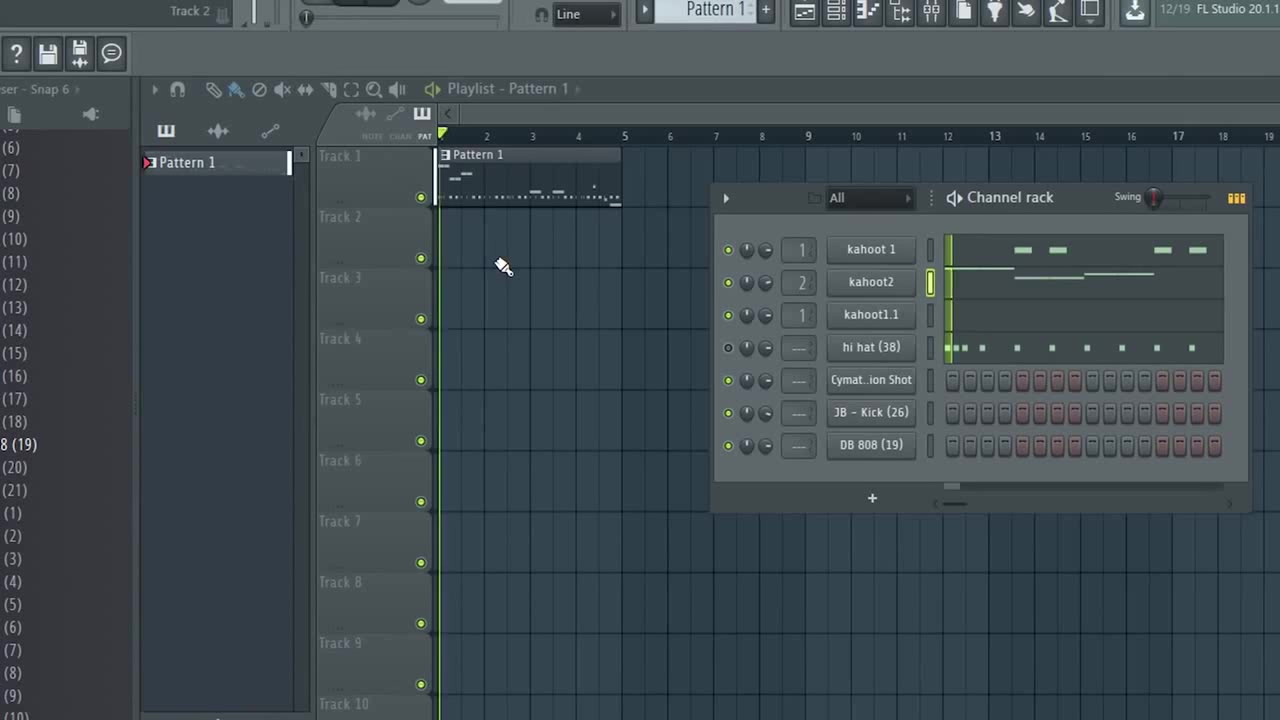Click the piano-keys patterns filter in picker

pos(166,131)
